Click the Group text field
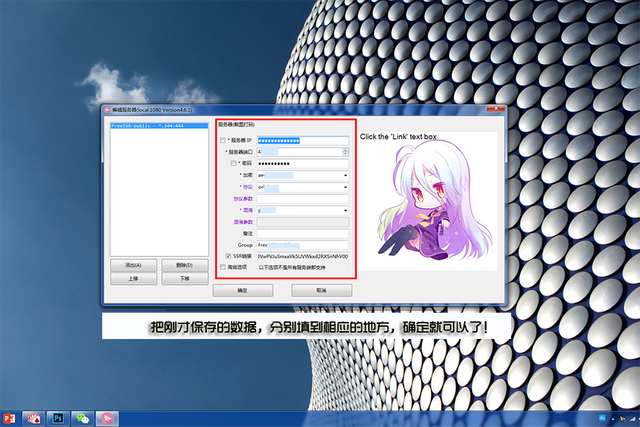This screenshot has width=640, height=427. click(303, 245)
